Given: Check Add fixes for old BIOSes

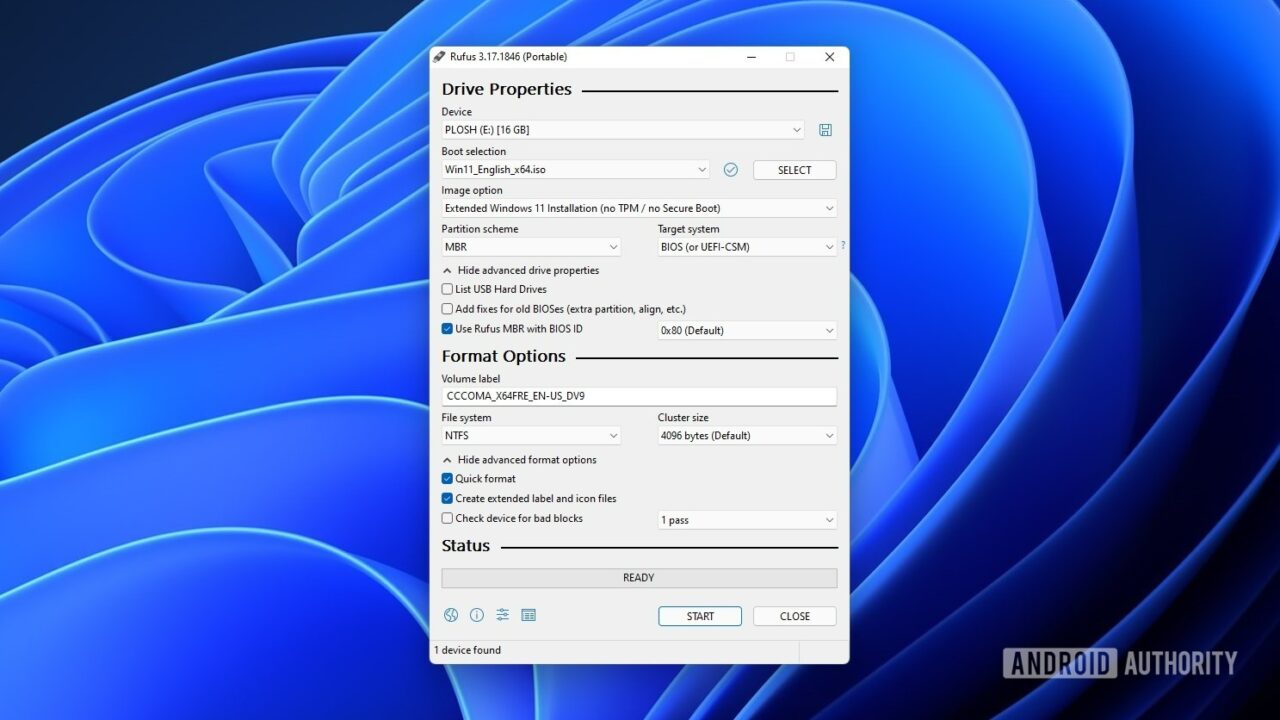Looking at the screenshot, I should click(447, 309).
